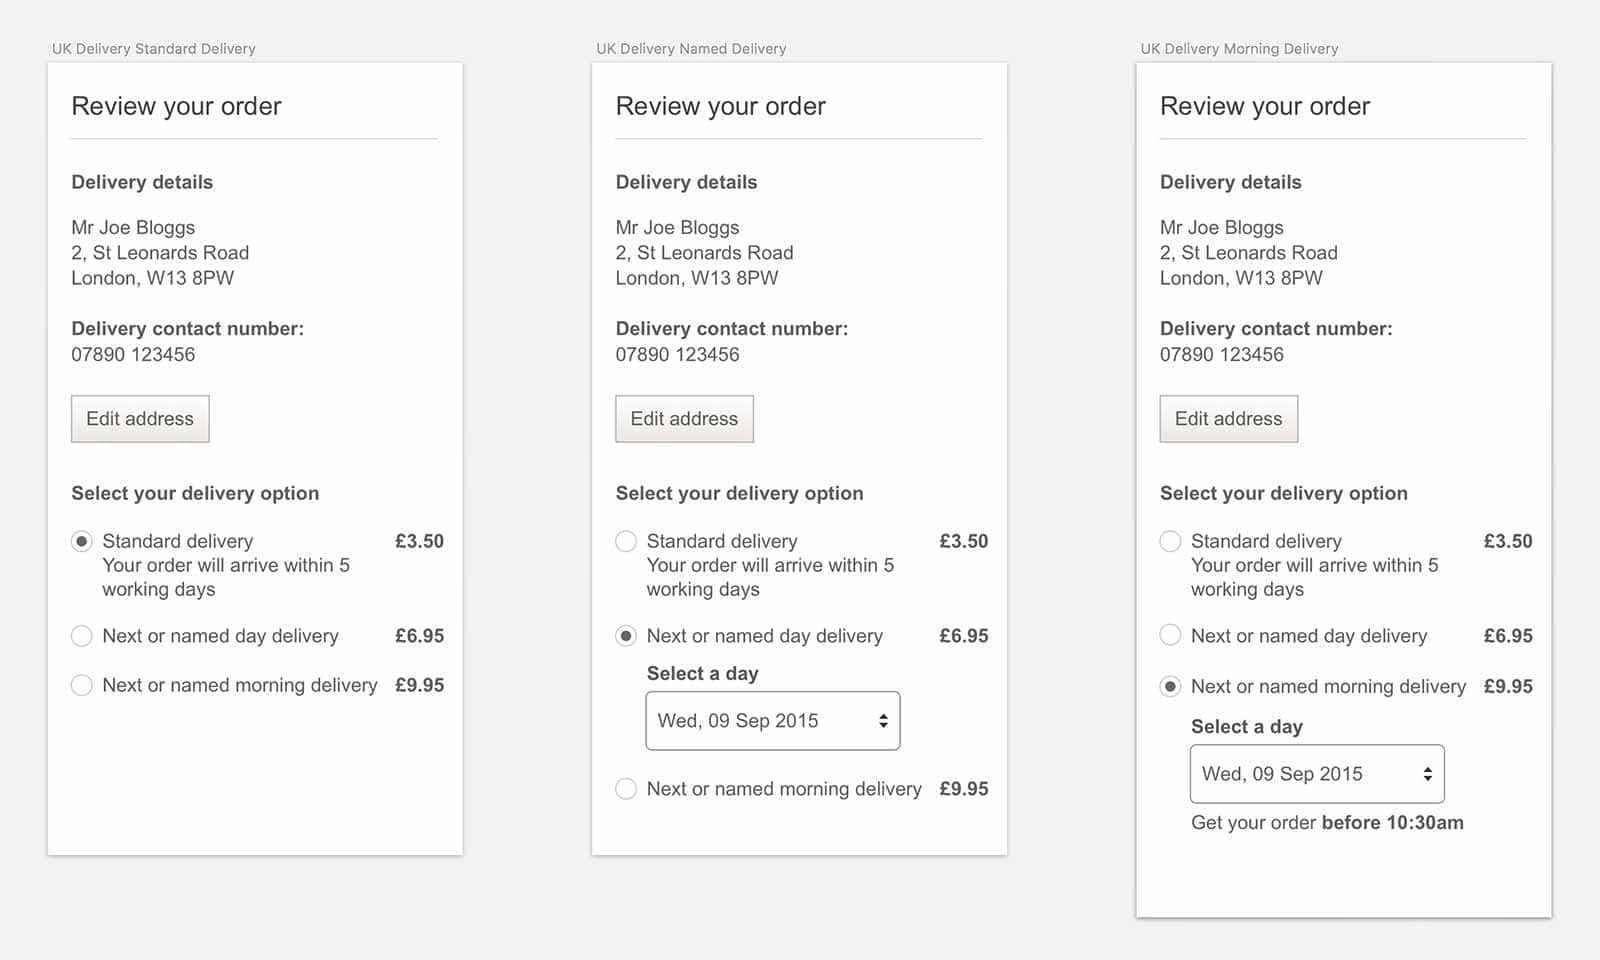
Task: Choose Next or named morning delivery in Named Delivery panel
Action: 626,789
